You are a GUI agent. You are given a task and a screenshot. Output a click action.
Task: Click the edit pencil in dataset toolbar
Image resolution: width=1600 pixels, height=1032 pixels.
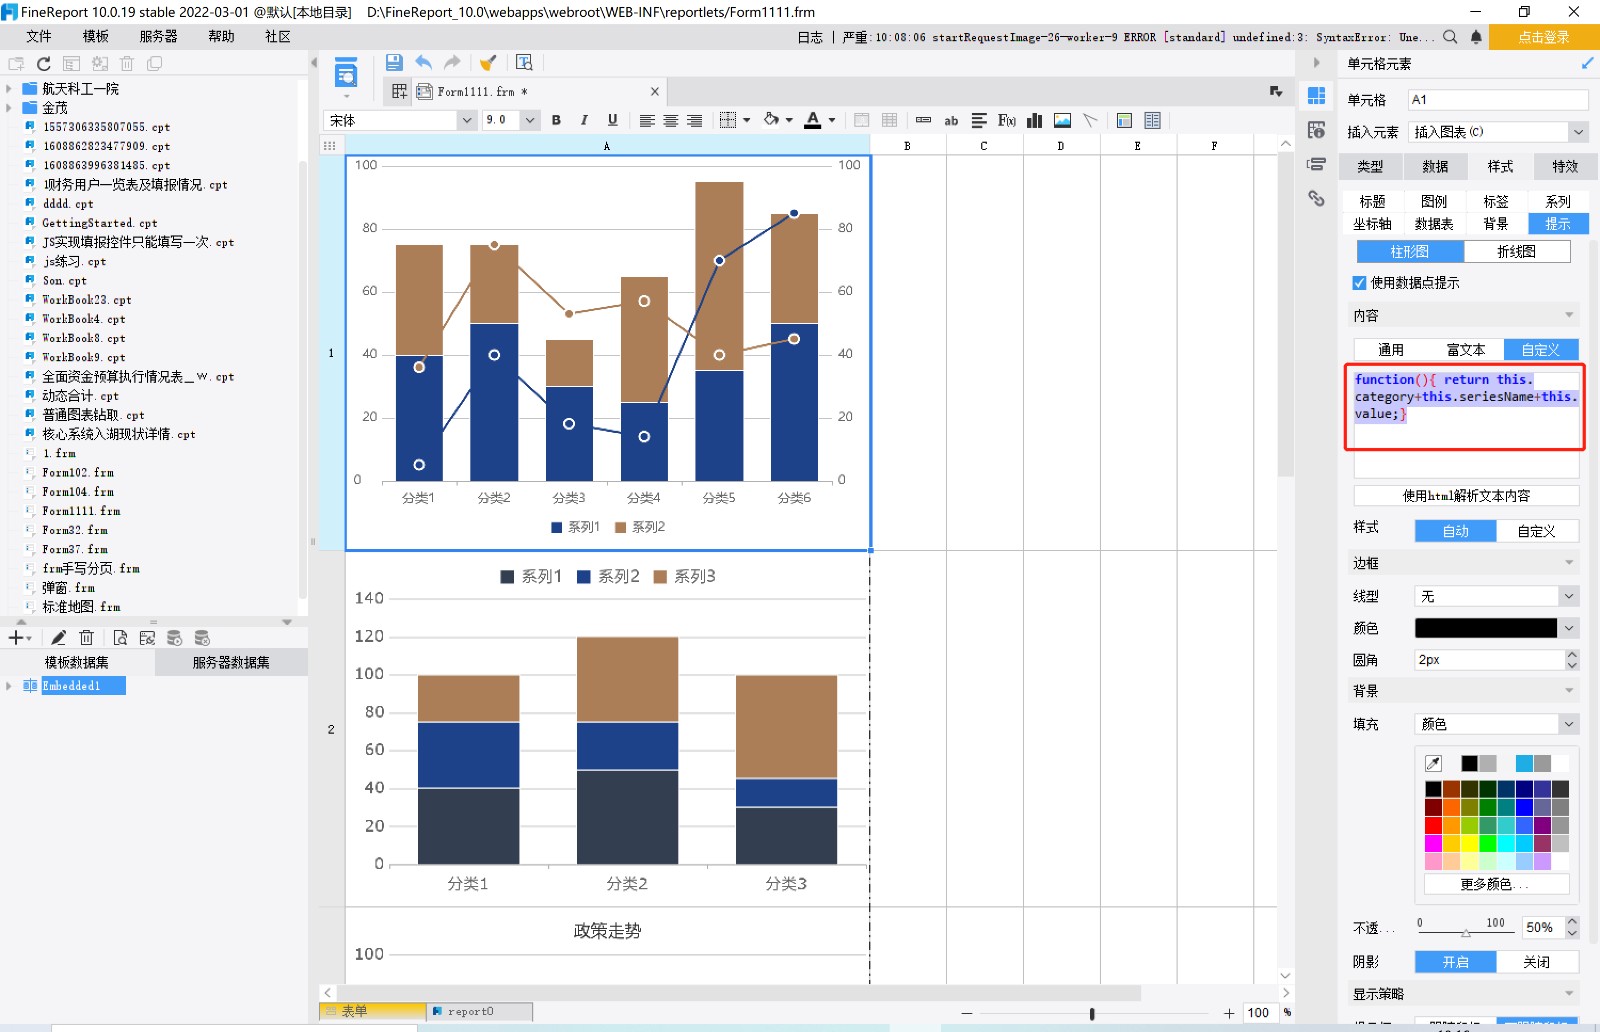pos(59,638)
